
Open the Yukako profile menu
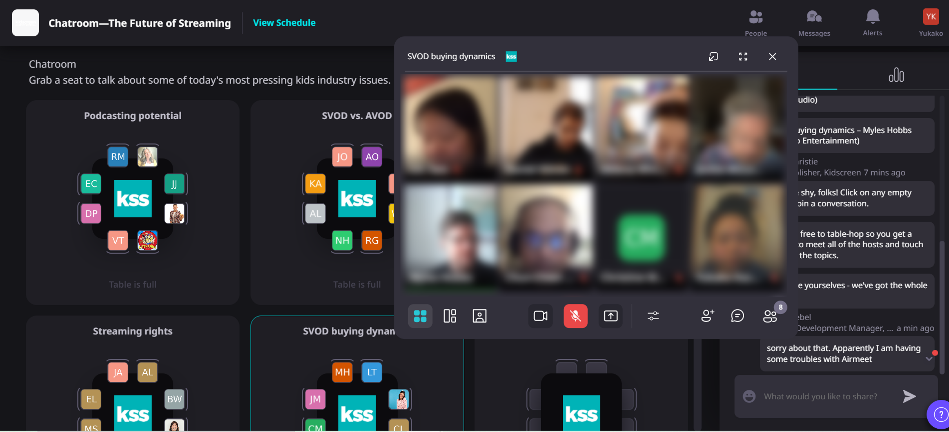tap(931, 23)
